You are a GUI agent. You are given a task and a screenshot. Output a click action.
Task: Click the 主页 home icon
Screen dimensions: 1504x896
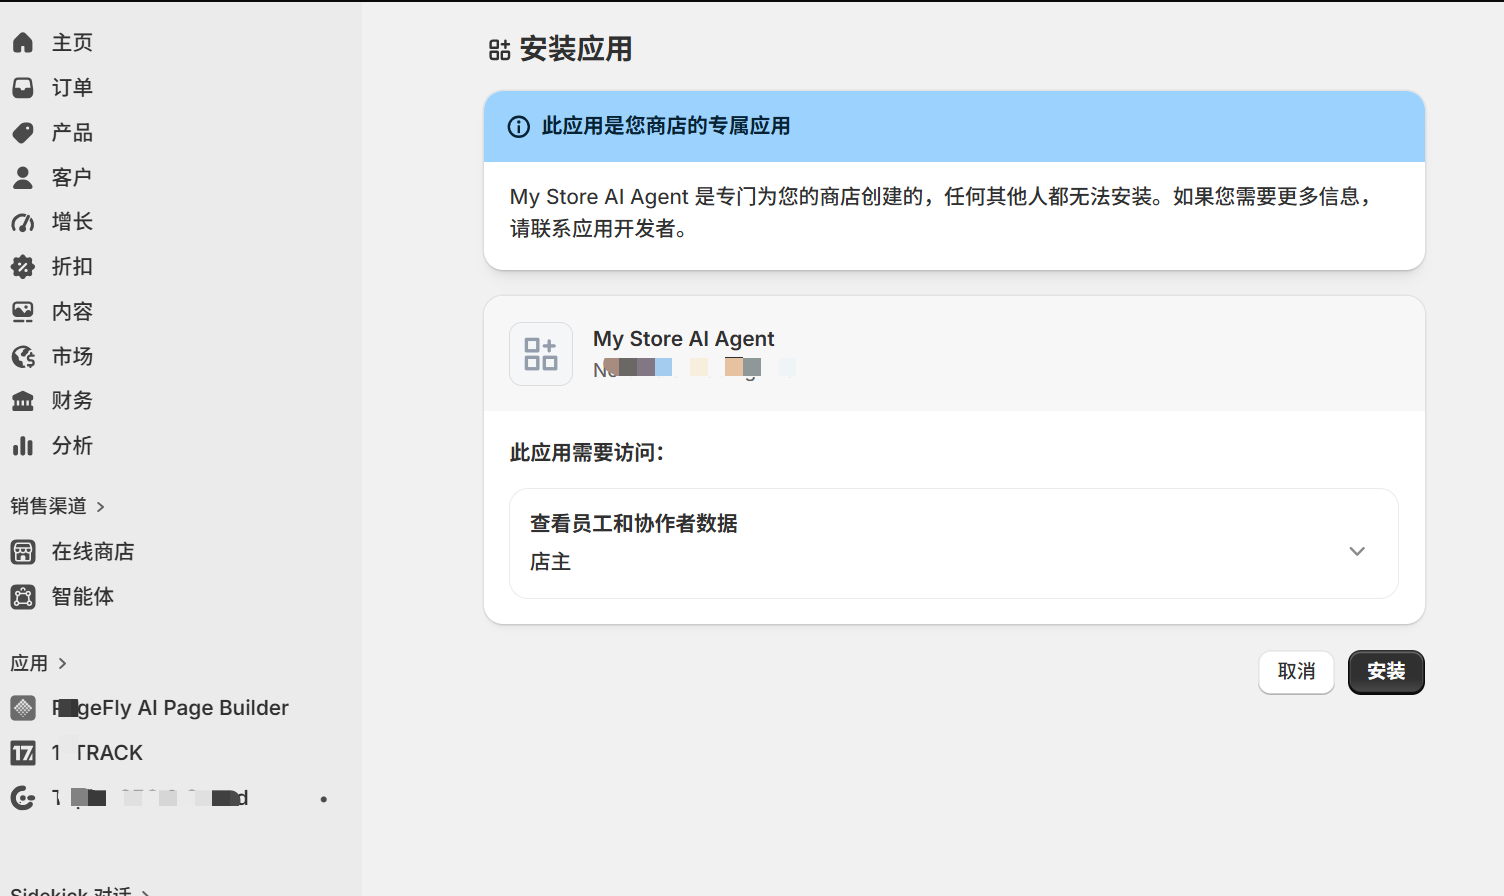(23, 42)
